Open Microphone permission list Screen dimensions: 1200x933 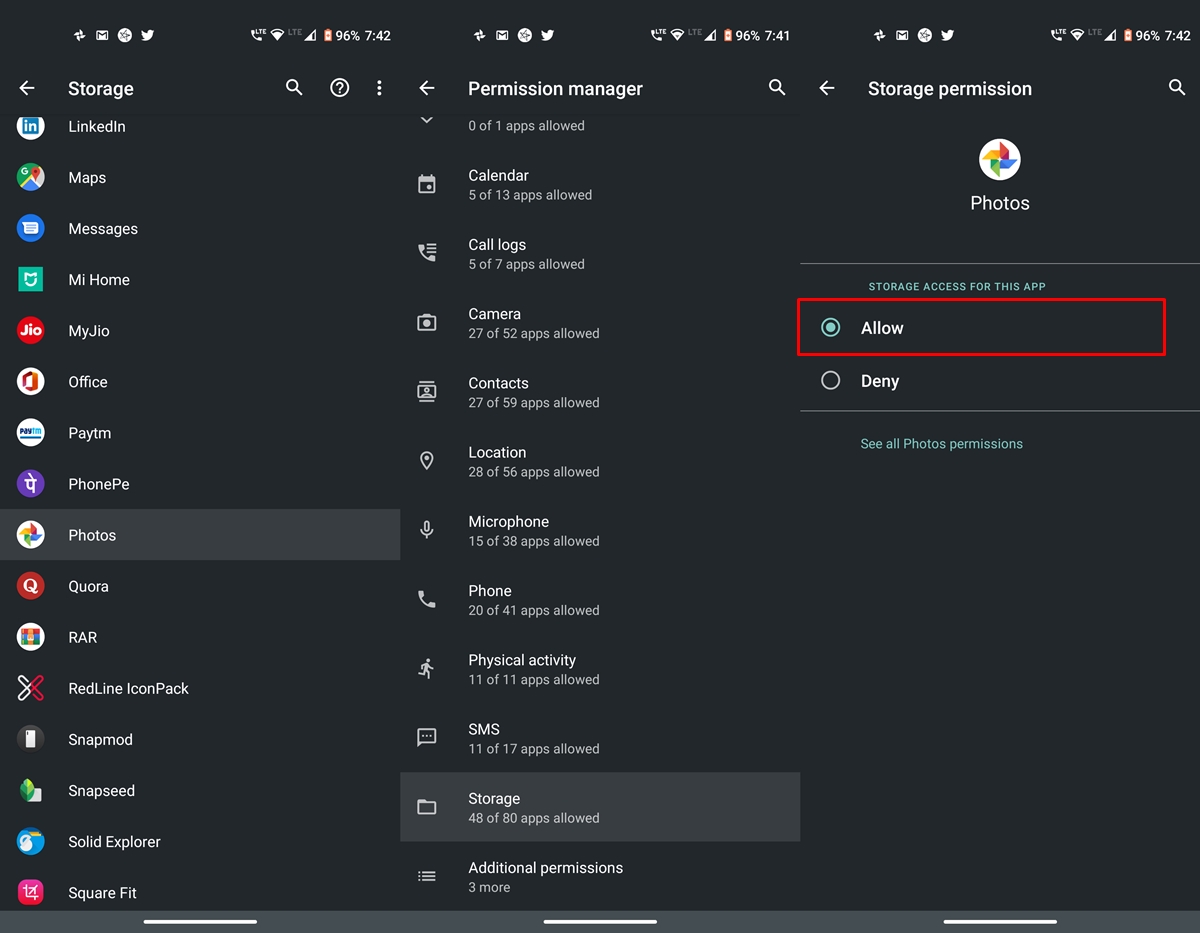coord(600,530)
